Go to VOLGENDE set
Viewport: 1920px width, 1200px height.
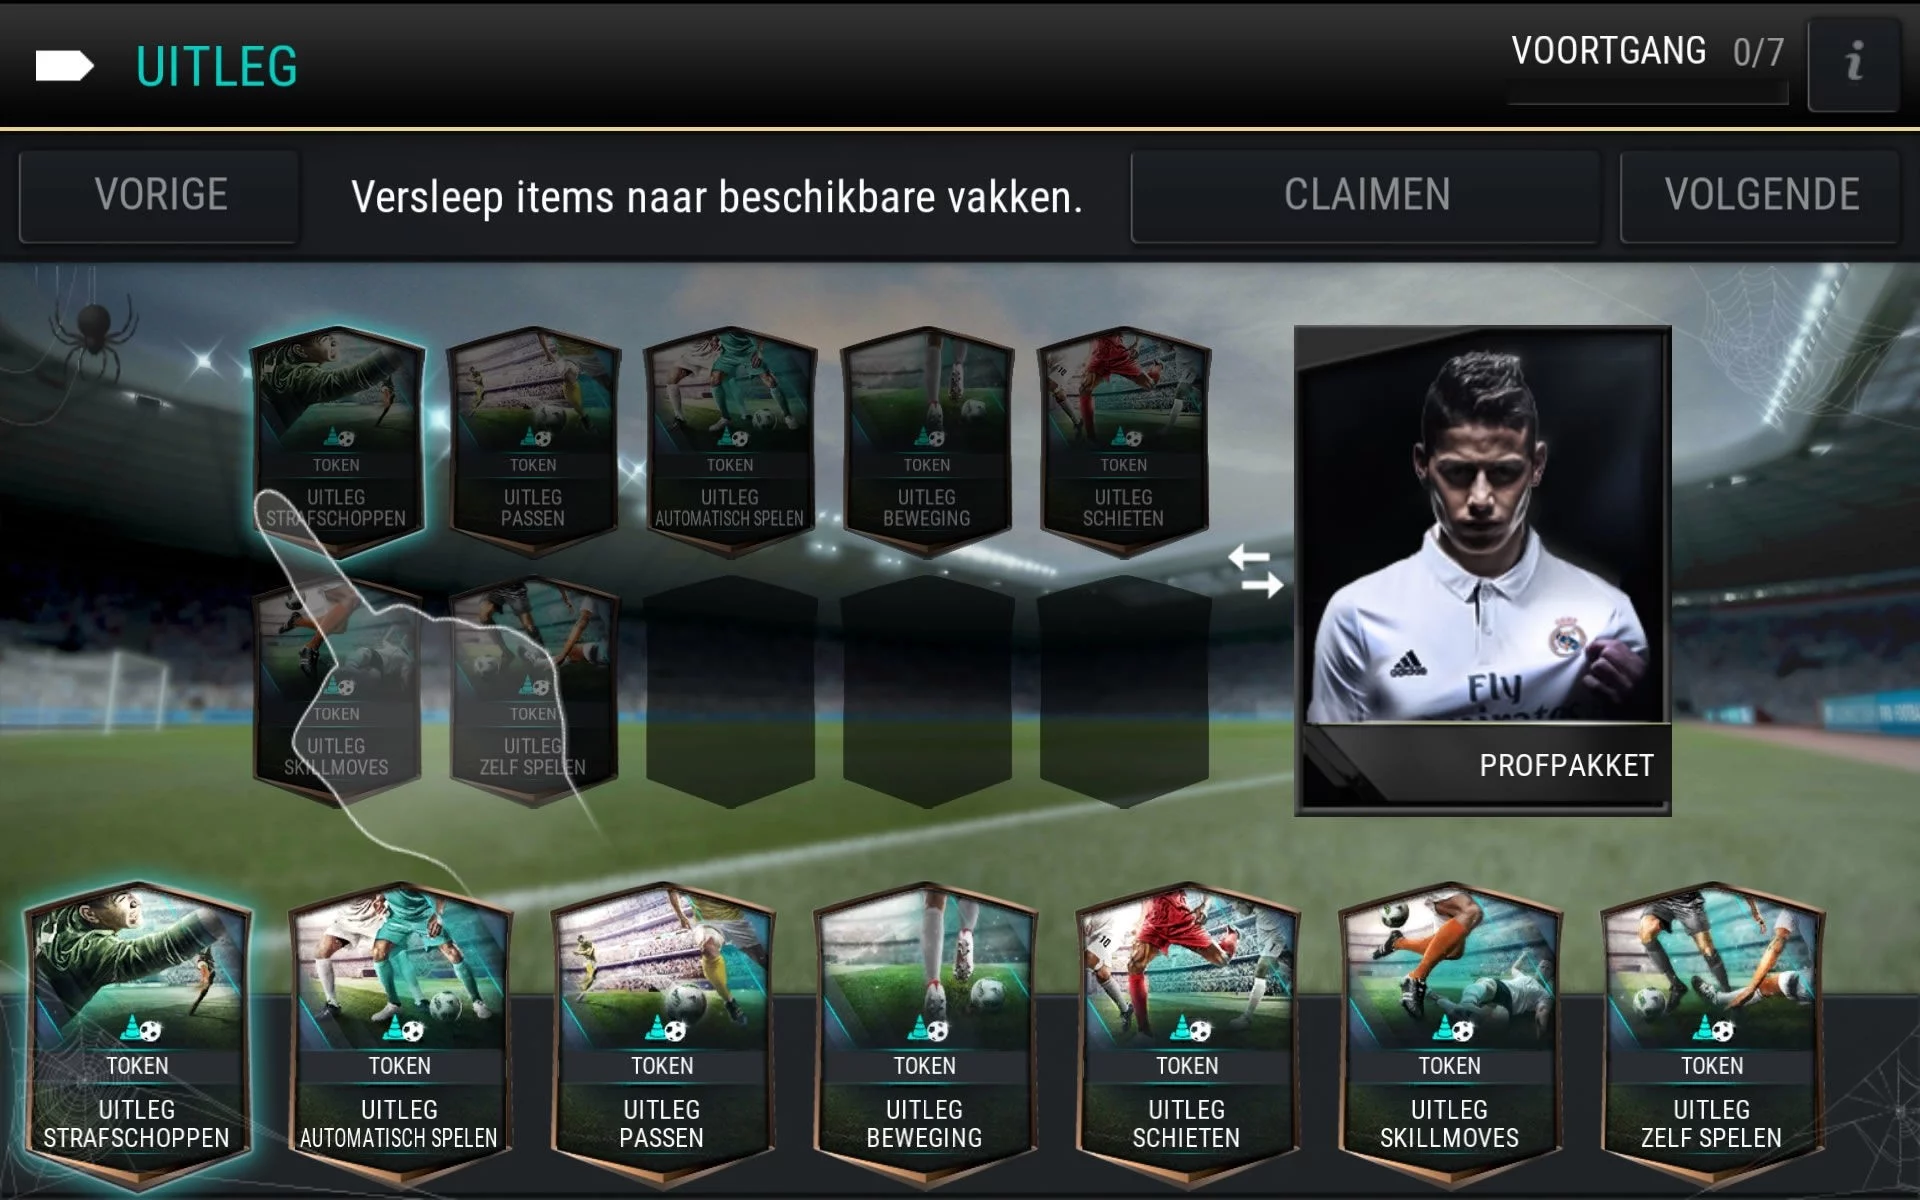tap(1761, 196)
